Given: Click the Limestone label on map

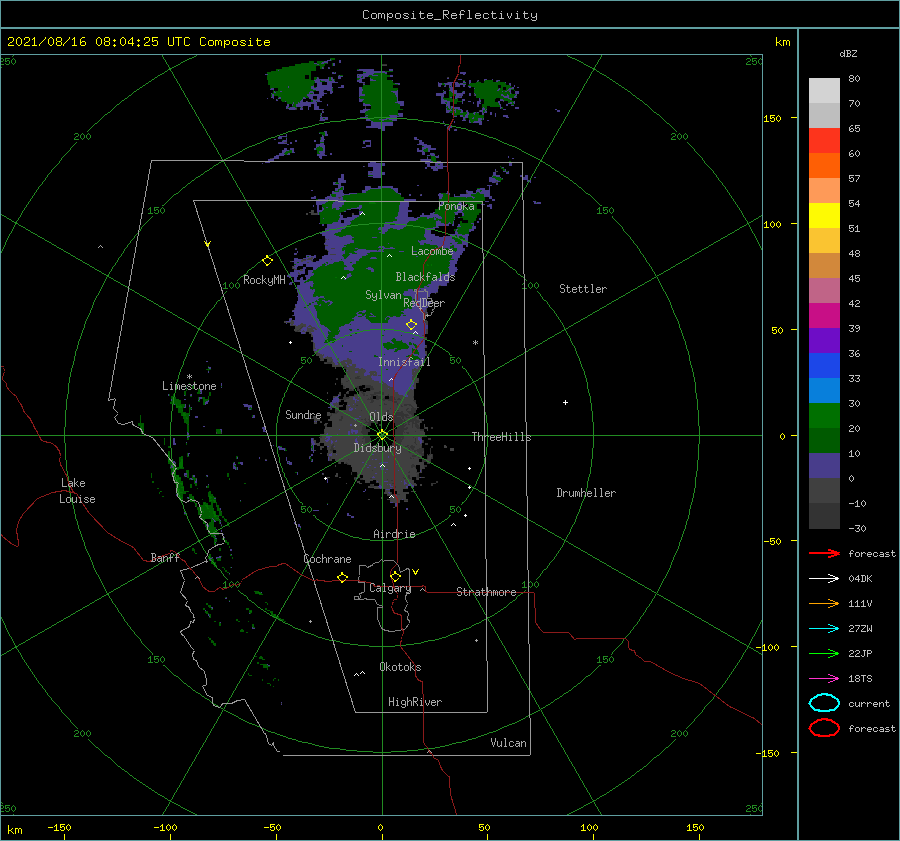Looking at the screenshot, I should pos(189,386).
